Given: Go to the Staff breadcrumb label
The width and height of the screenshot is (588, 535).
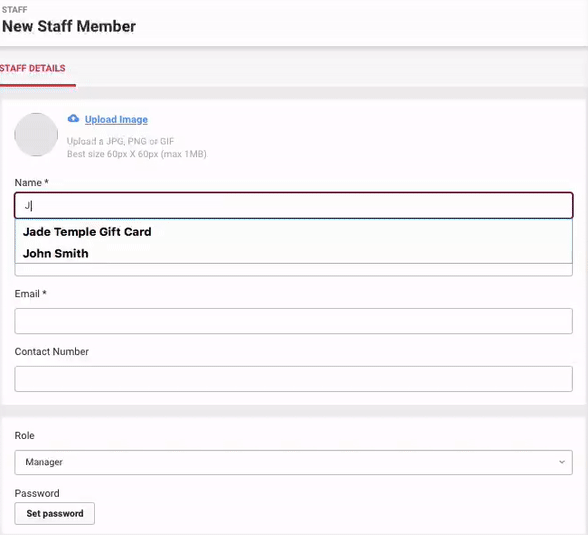Looking at the screenshot, I should 15,10.
